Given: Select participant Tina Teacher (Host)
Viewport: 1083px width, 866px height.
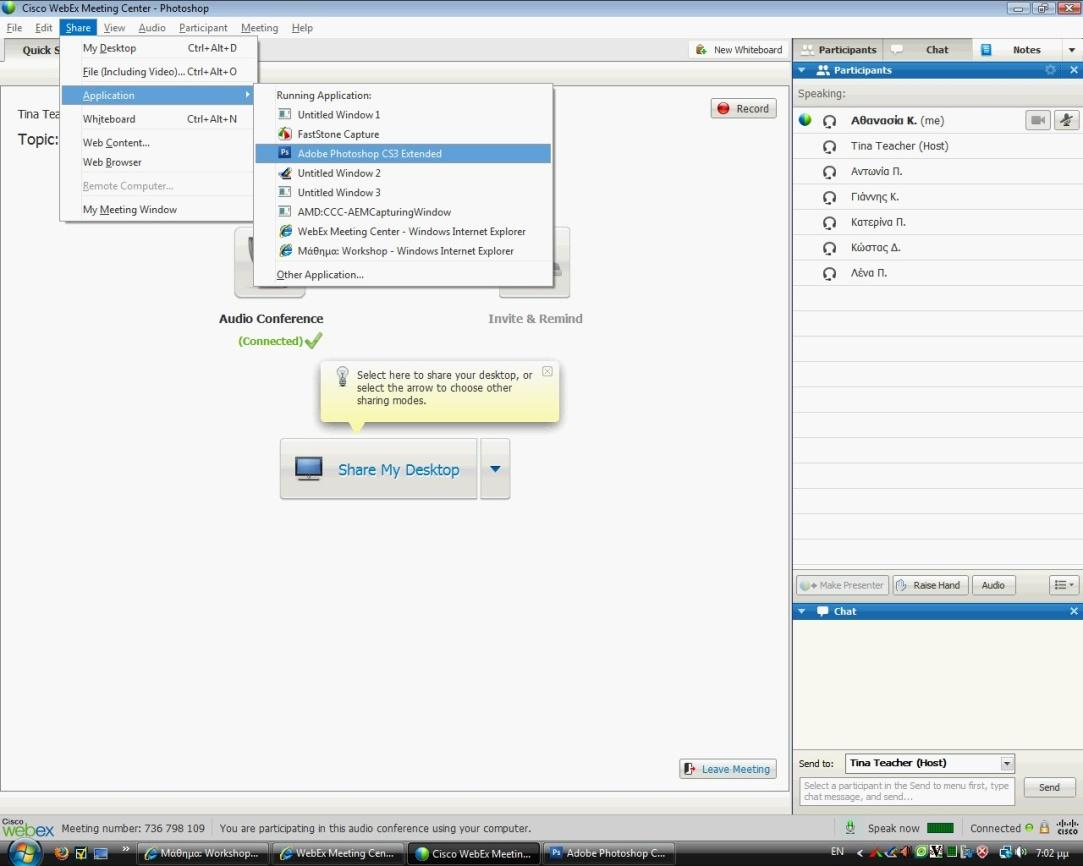Looking at the screenshot, I should (938, 146).
